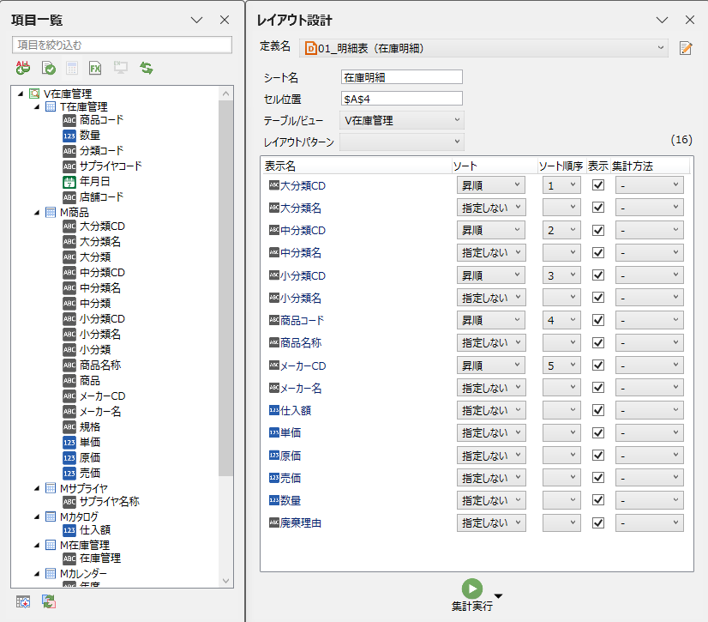The height and width of the screenshot is (622, 708).
Task: Click the bottom-left table refresh icon
Action: (x=48, y=601)
